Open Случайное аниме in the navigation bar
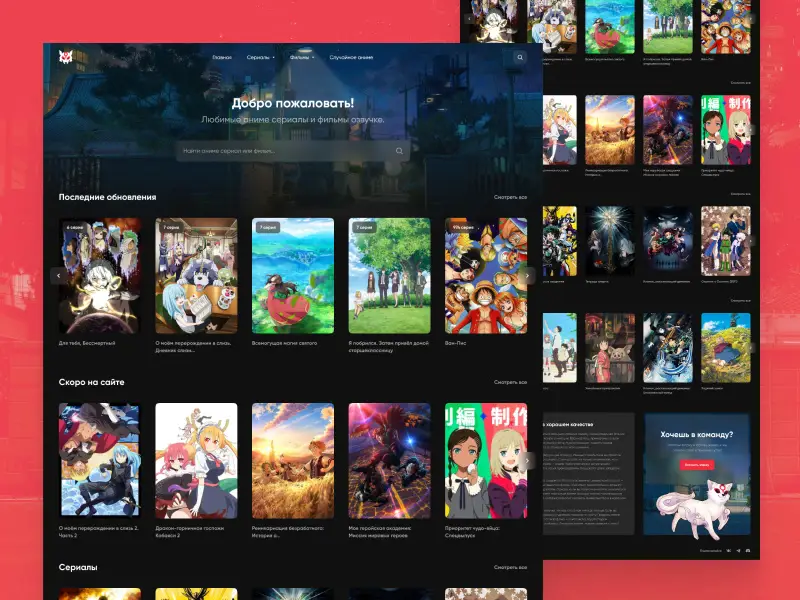 click(351, 58)
